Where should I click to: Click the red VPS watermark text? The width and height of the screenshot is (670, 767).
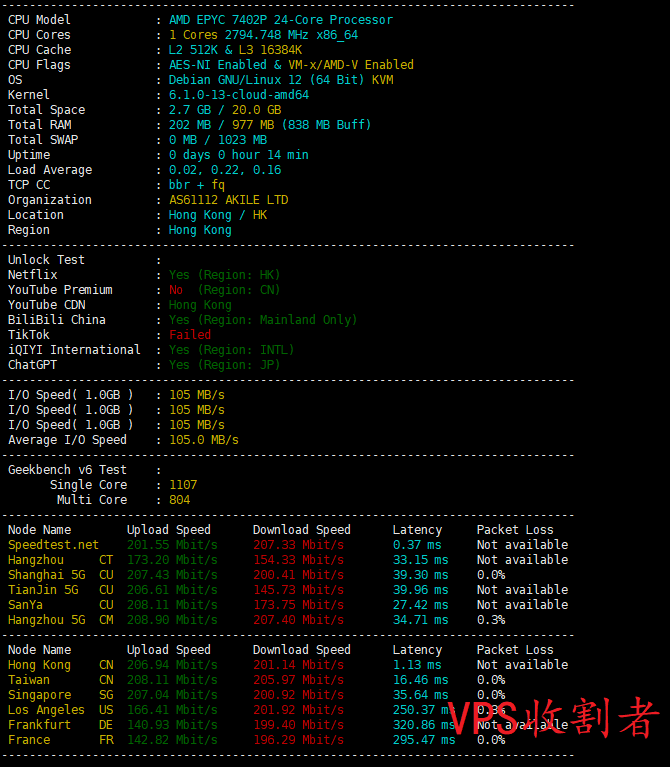[553, 717]
